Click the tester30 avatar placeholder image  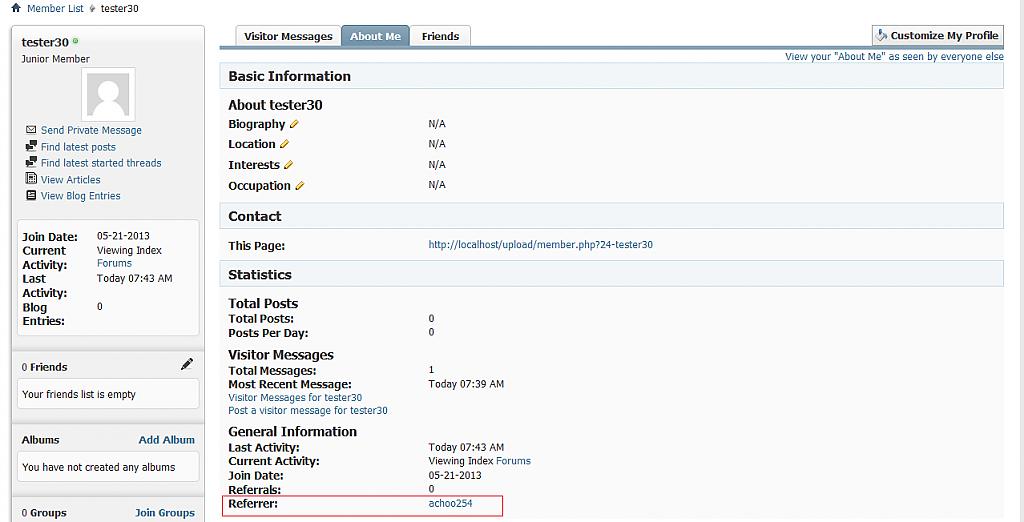click(x=108, y=96)
